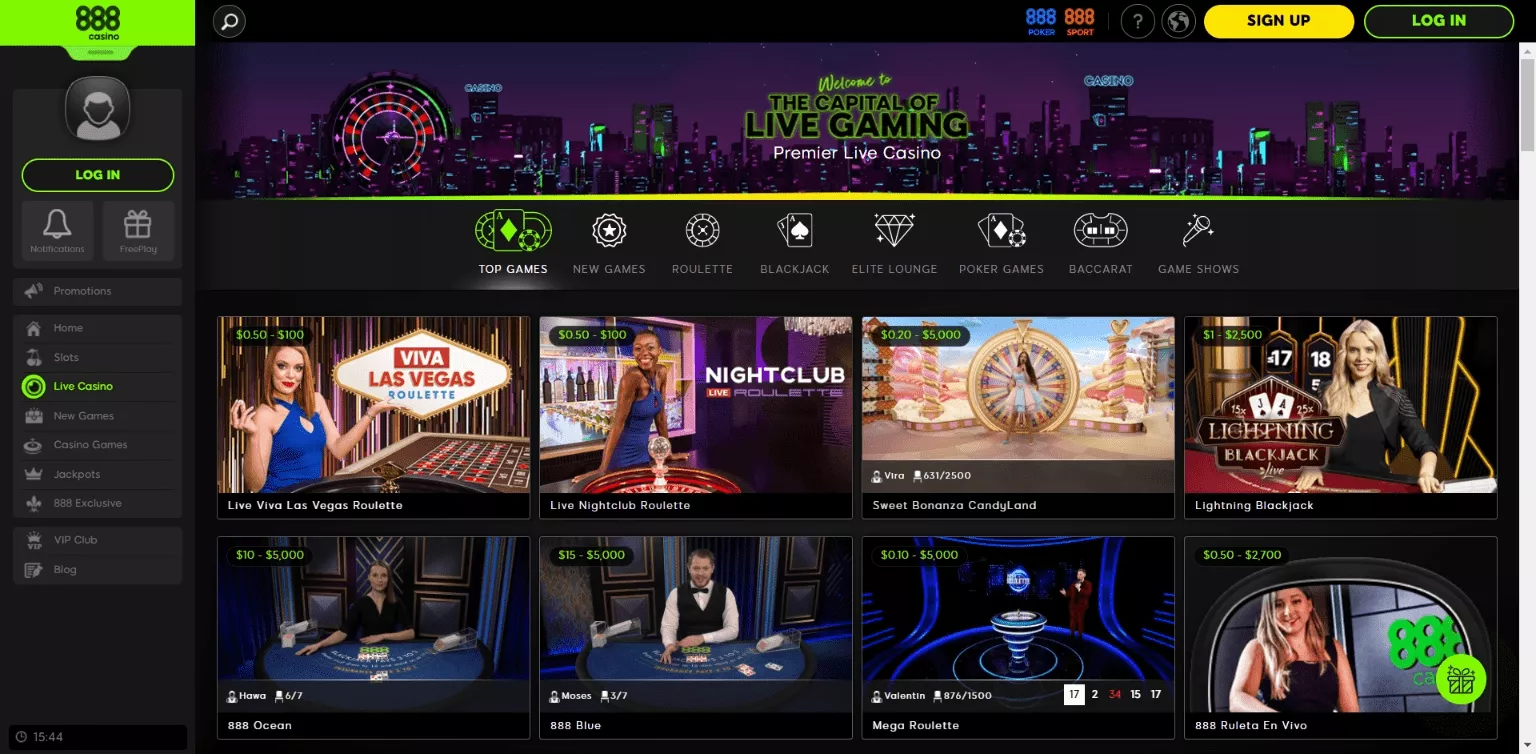Click the globe language icon
1536x754 pixels.
(1179, 21)
